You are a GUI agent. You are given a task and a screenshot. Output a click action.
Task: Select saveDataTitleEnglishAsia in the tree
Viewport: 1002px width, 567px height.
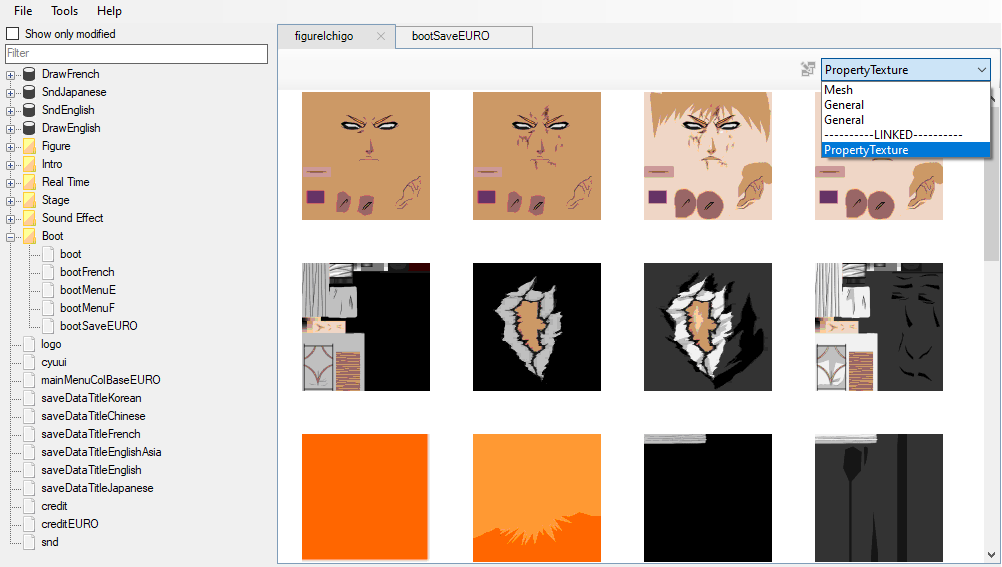coord(101,452)
